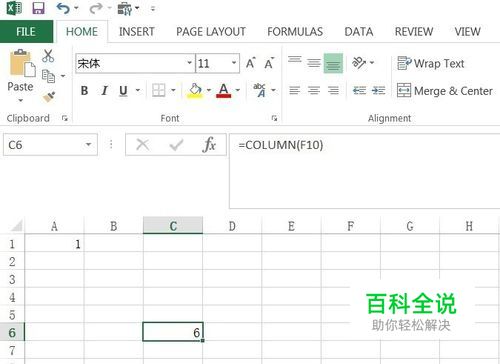Click the Save icon in quick access toolbar
Viewport: 500px width, 364px height.
coord(38,8)
